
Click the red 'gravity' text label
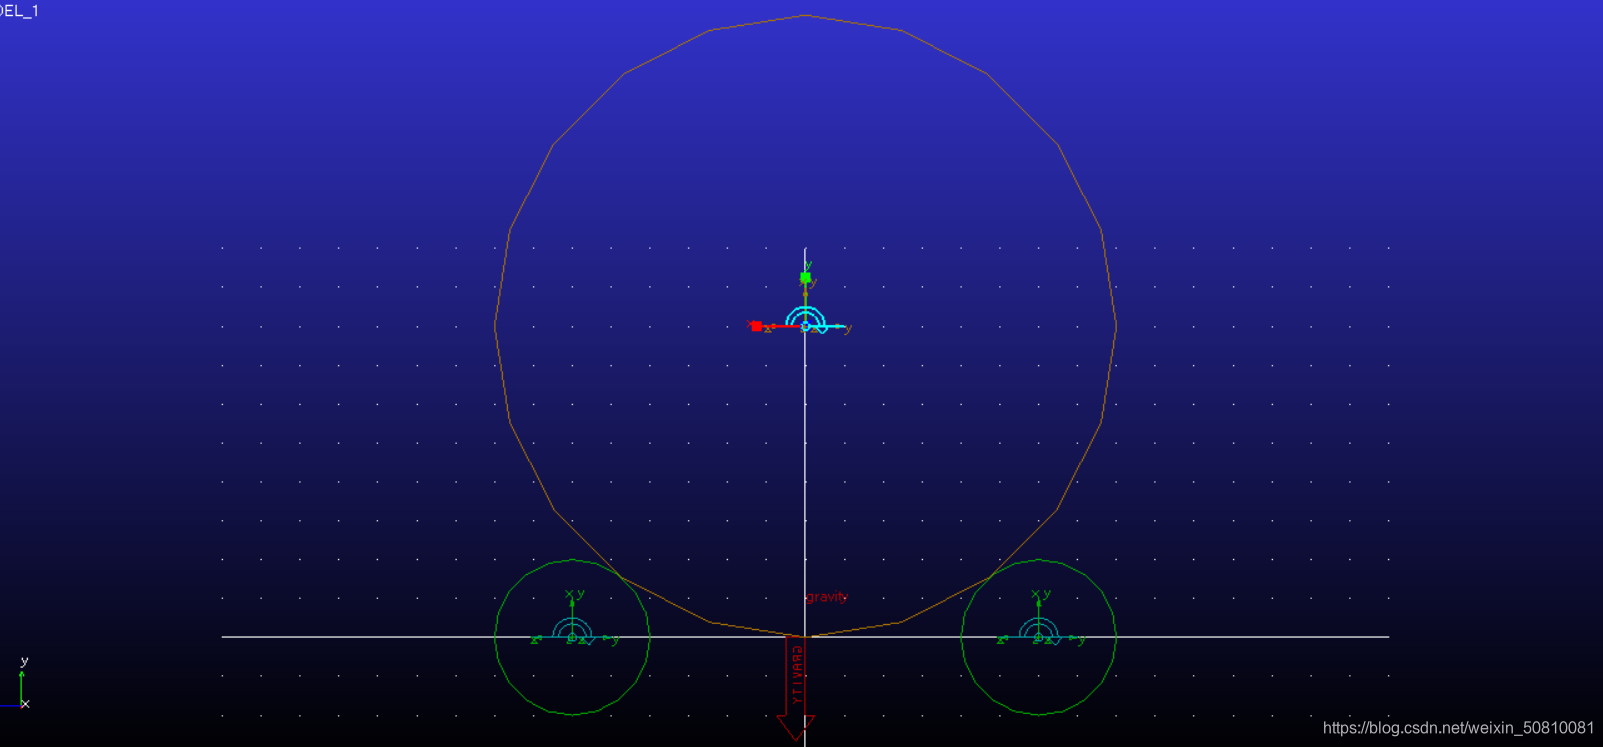pyautogui.click(x=826, y=597)
